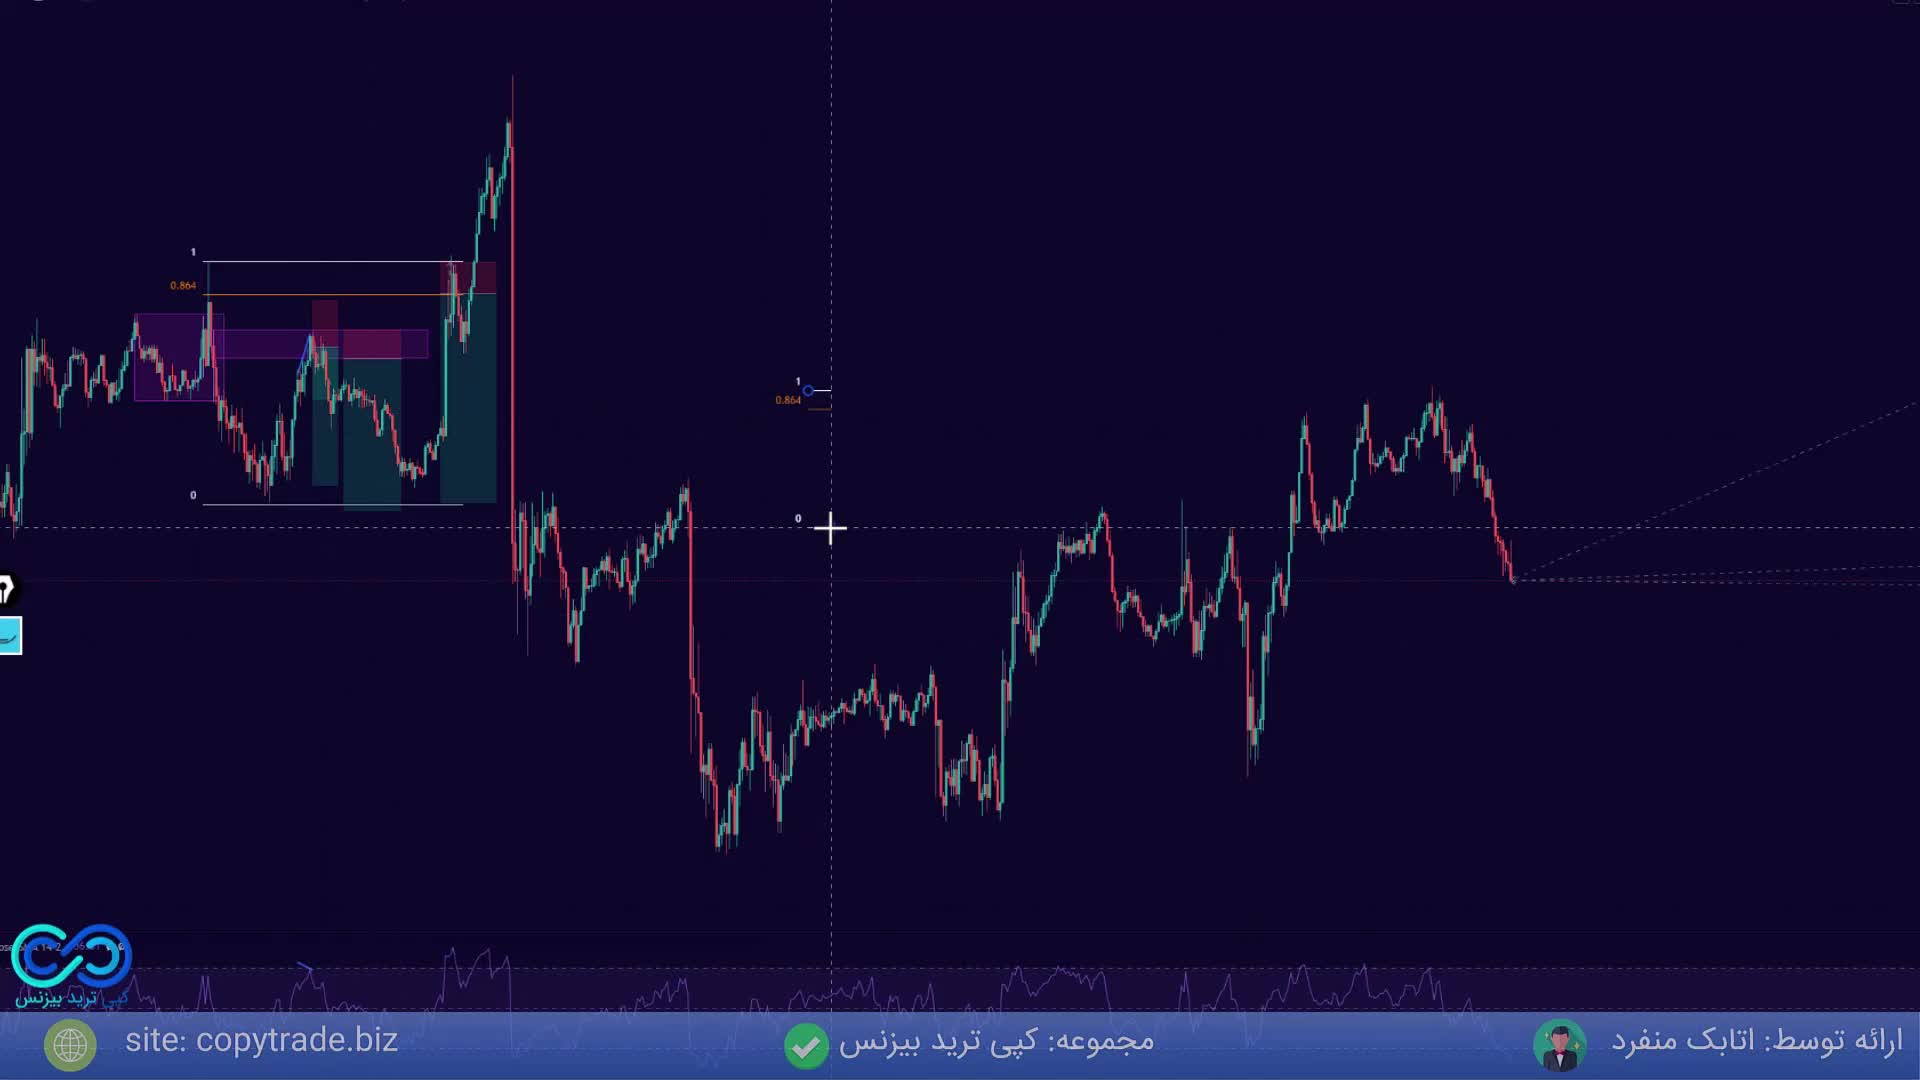The width and height of the screenshot is (1920, 1080).
Task: Click the pen nib icon at left edge
Action: click(x=6, y=590)
